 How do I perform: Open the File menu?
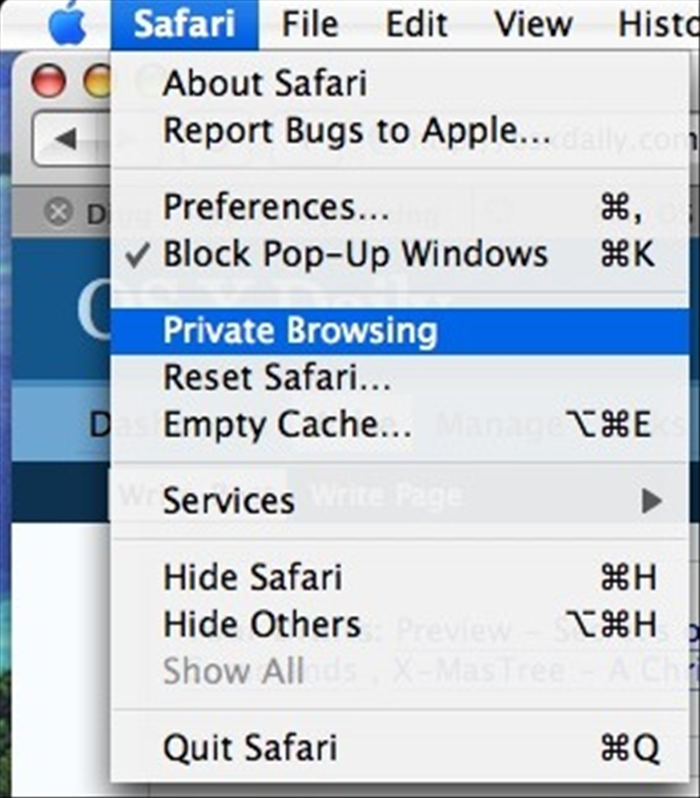point(310,24)
